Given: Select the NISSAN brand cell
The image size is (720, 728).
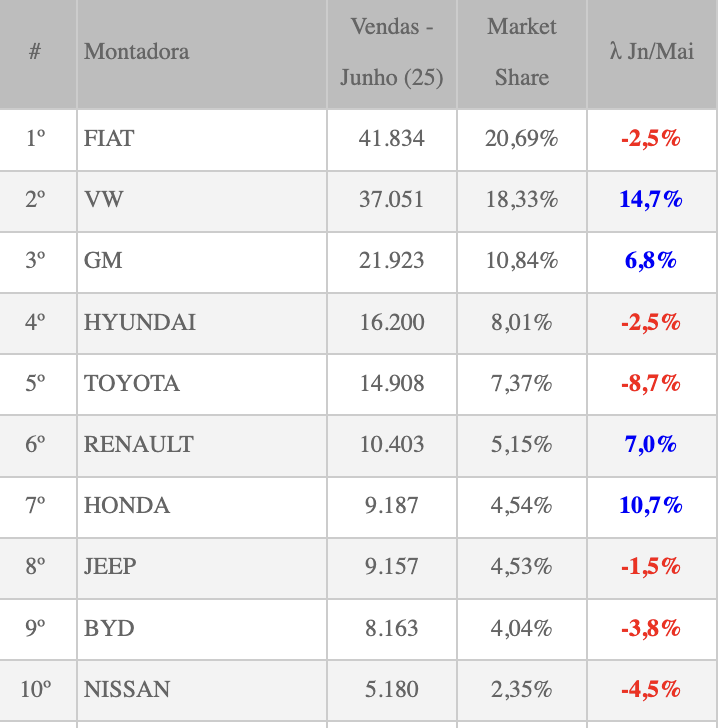Looking at the screenshot, I should click(x=127, y=690).
